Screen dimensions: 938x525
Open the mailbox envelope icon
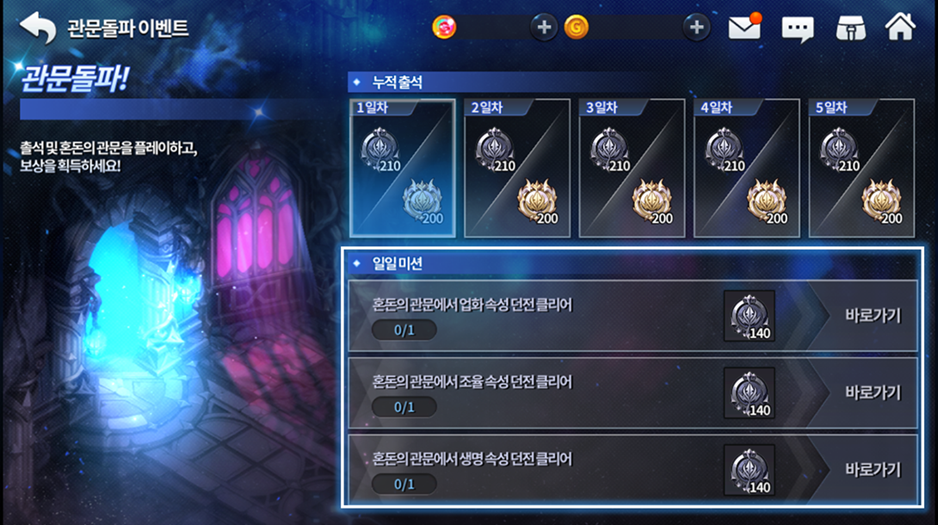(x=745, y=27)
